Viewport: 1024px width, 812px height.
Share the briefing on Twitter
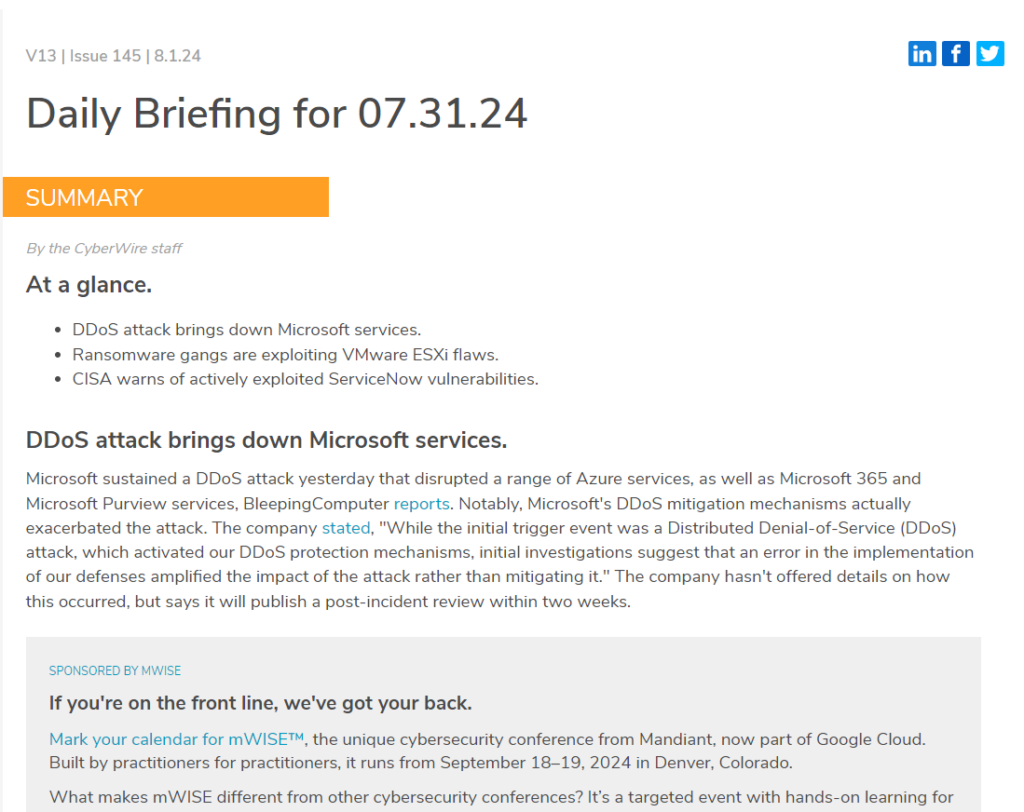pyautogui.click(x=990, y=53)
